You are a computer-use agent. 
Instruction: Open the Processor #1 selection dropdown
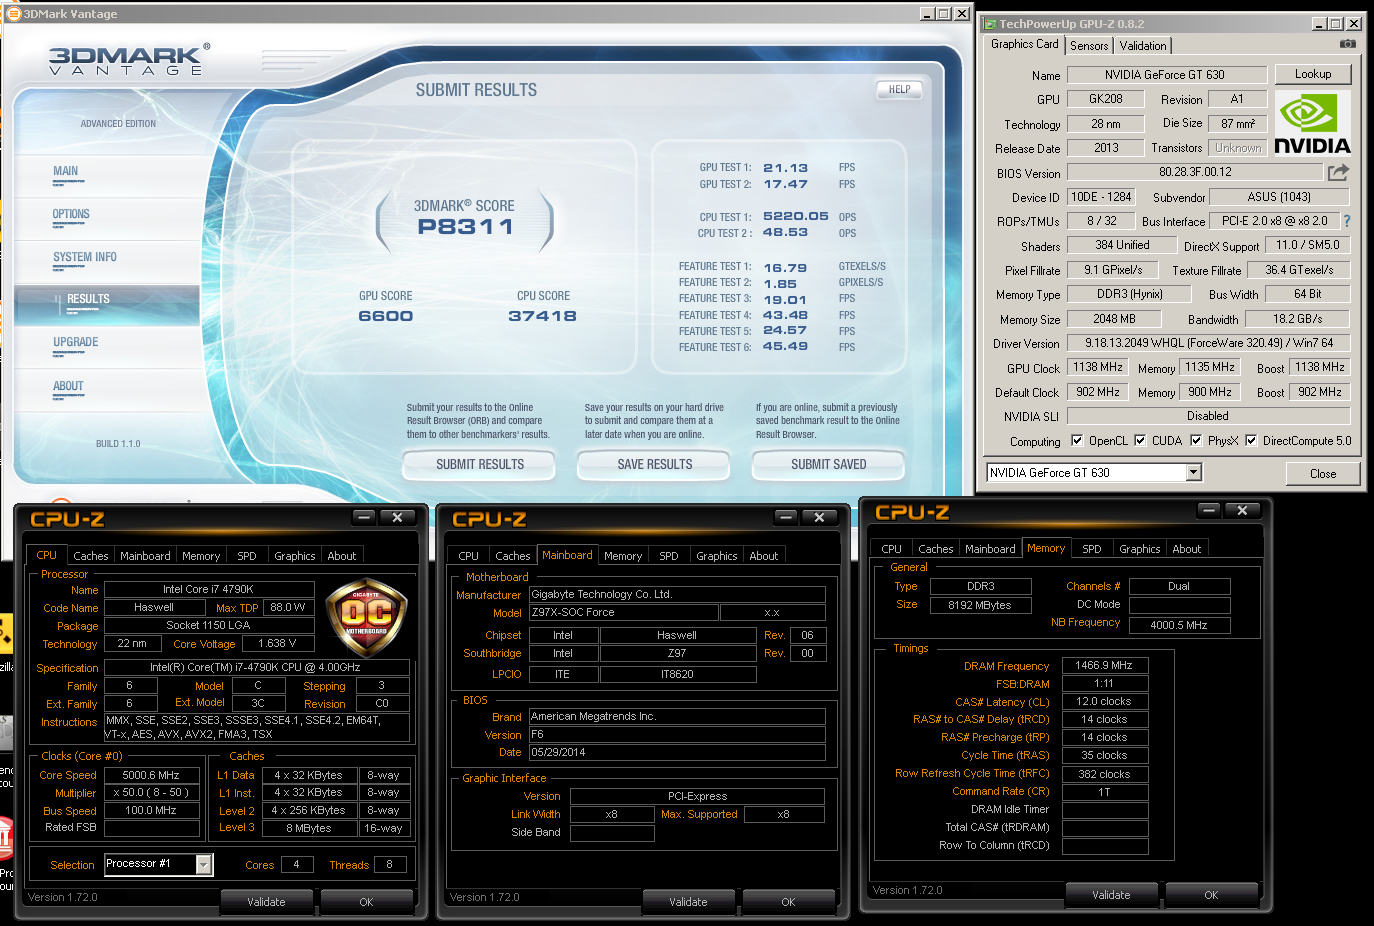204,865
